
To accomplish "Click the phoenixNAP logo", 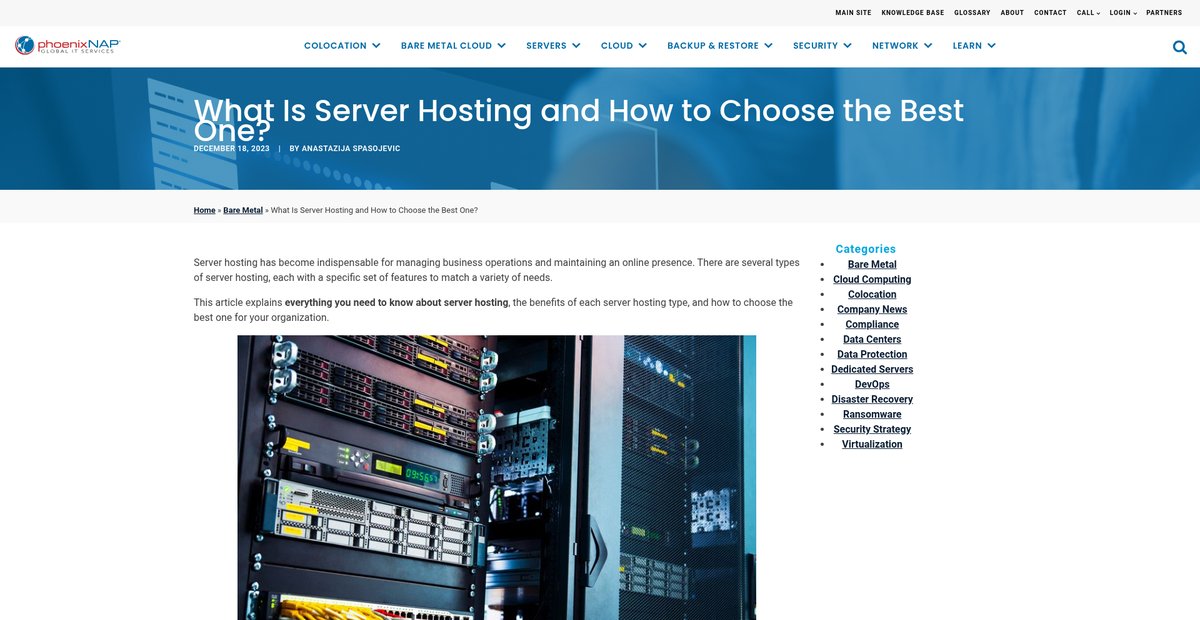I will click(67, 45).
